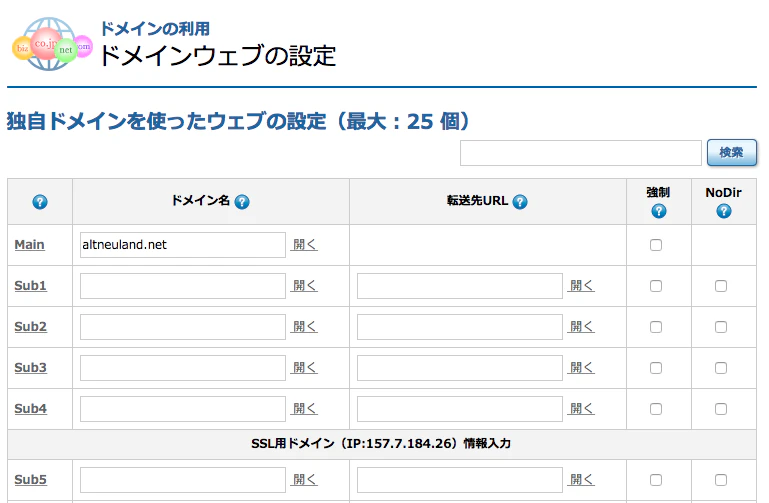Click the help icon beside 転送先URL header
769x503 pixels.
coord(520,201)
